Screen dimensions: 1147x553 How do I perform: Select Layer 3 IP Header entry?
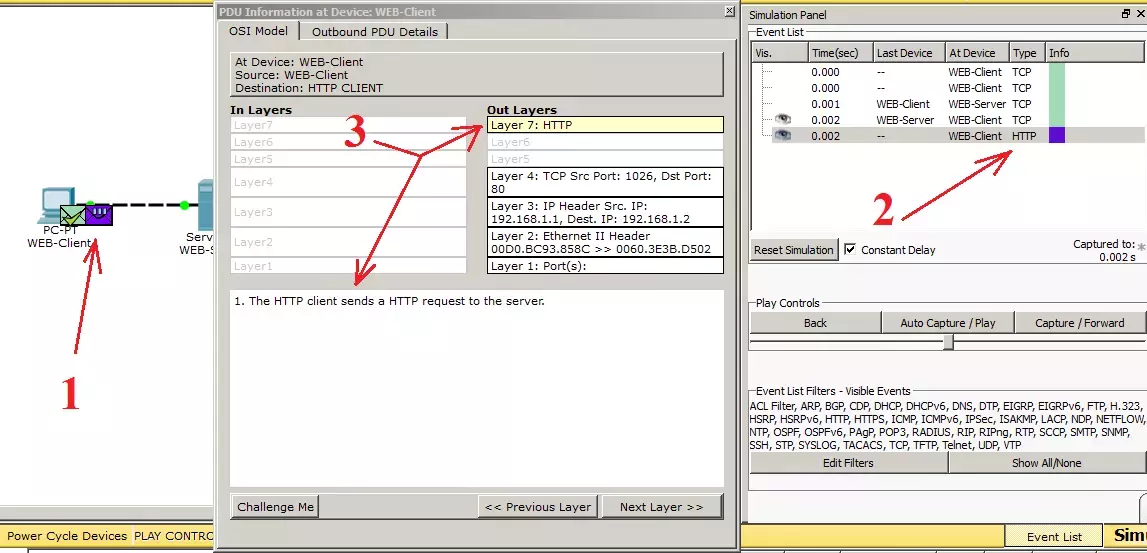[x=605, y=212]
